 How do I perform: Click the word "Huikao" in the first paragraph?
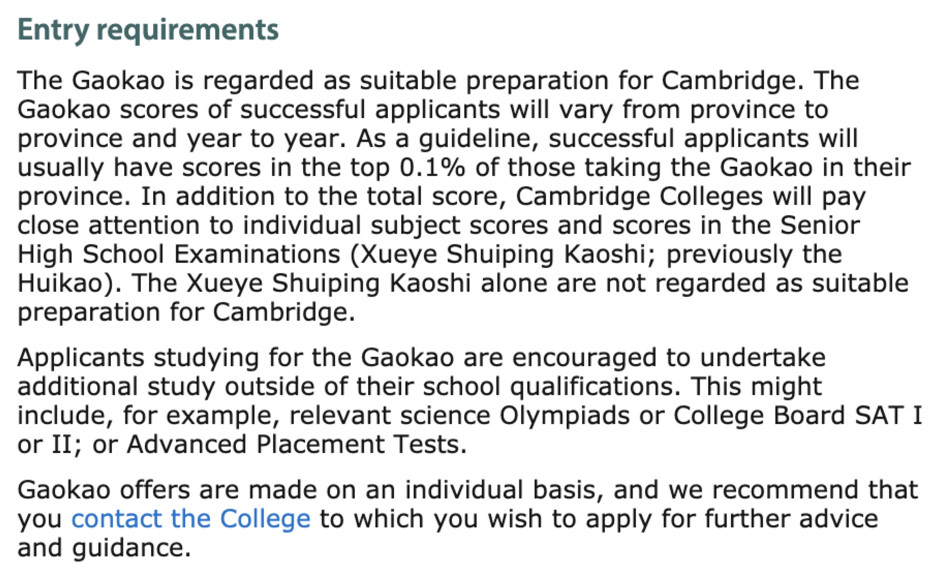click(62, 283)
